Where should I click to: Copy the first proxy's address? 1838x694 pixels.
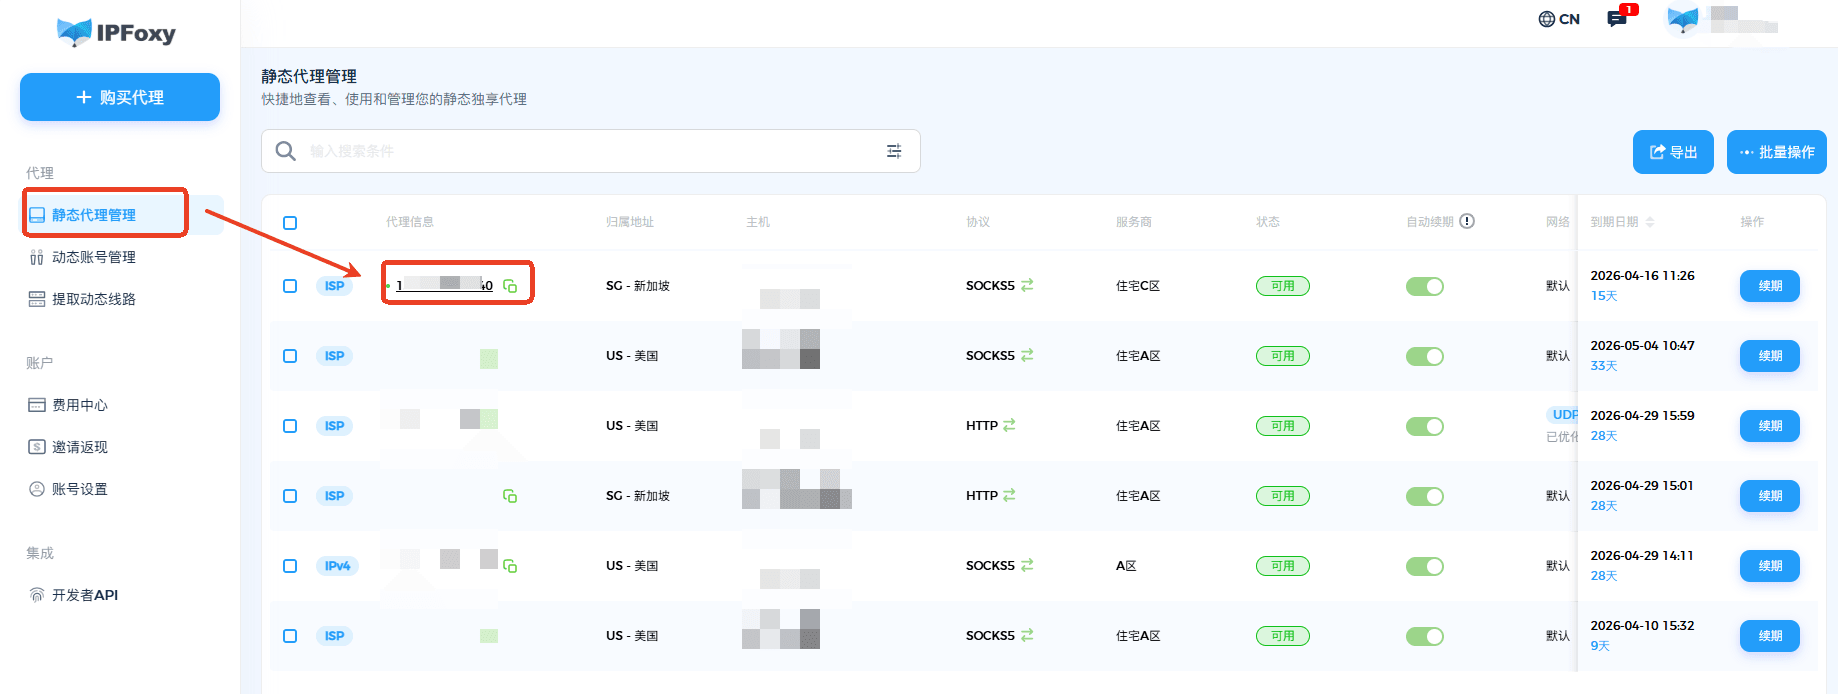[510, 286]
